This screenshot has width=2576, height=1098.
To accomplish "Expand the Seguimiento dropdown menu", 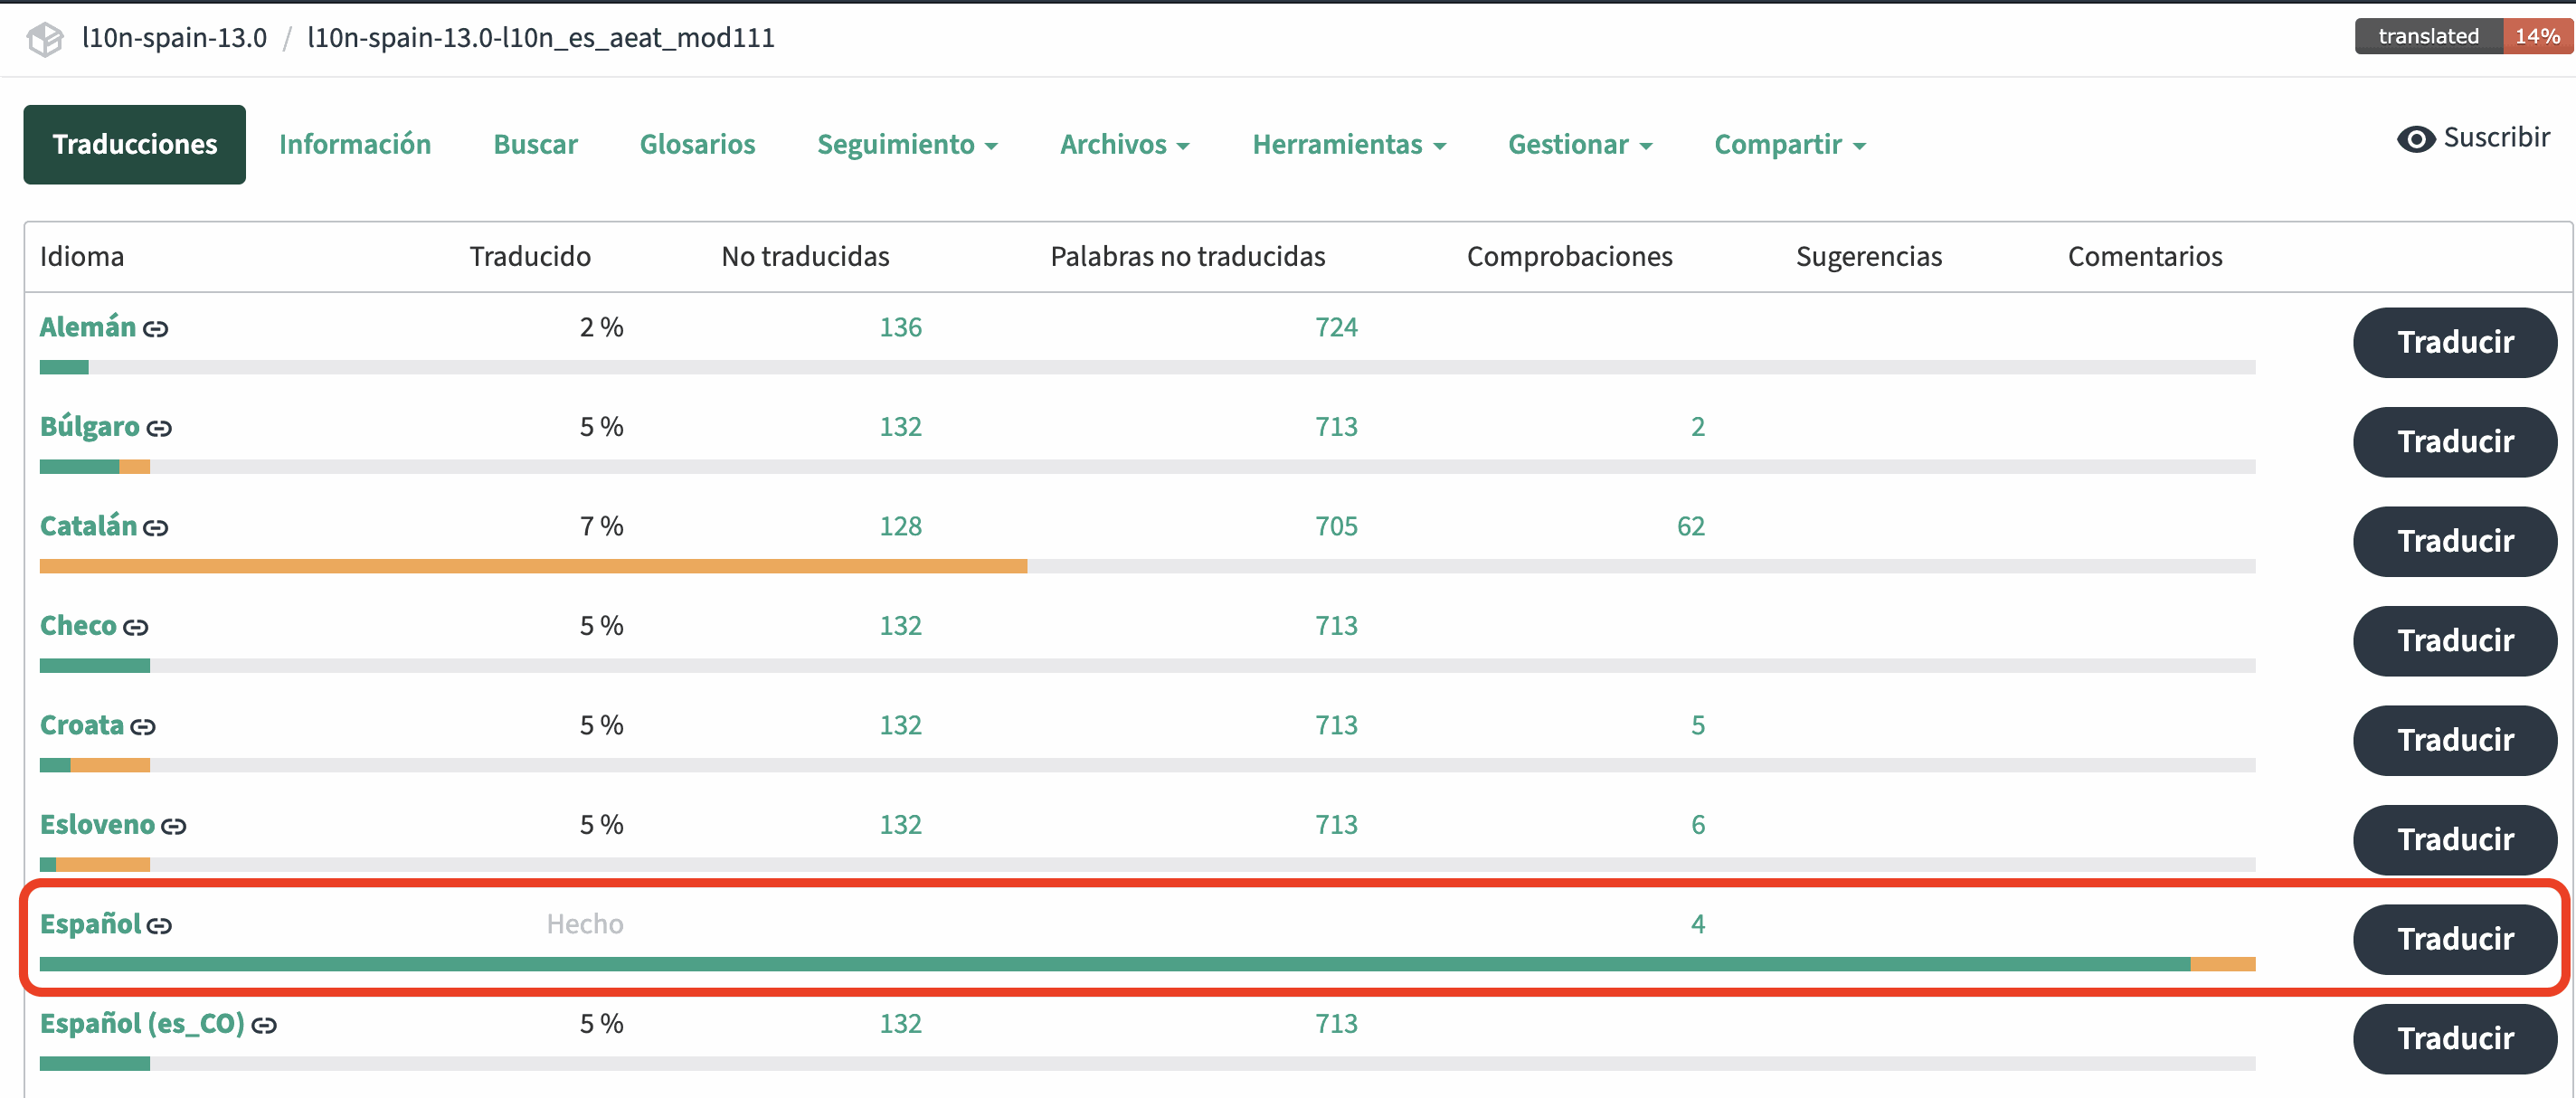I will click(906, 145).
